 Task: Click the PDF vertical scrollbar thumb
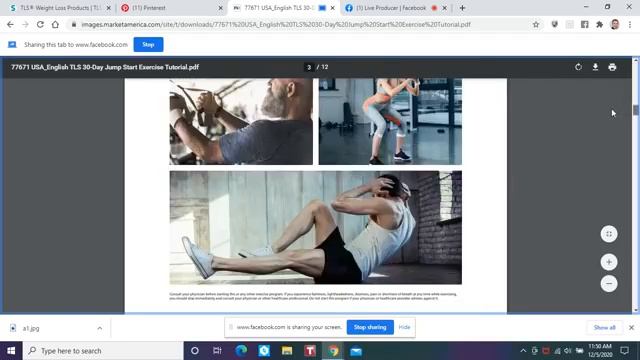[x=635, y=110]
